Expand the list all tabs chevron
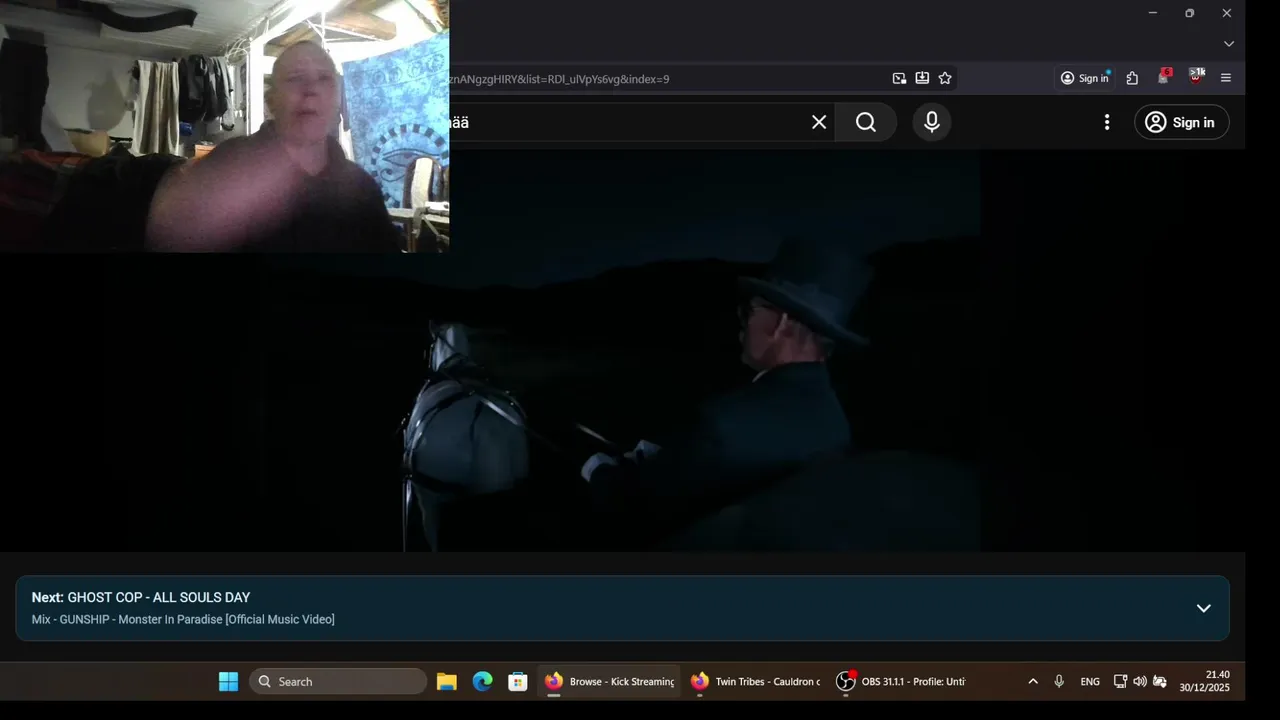1280x720 pixels. pyautogui.click(x=1229, y=44)
